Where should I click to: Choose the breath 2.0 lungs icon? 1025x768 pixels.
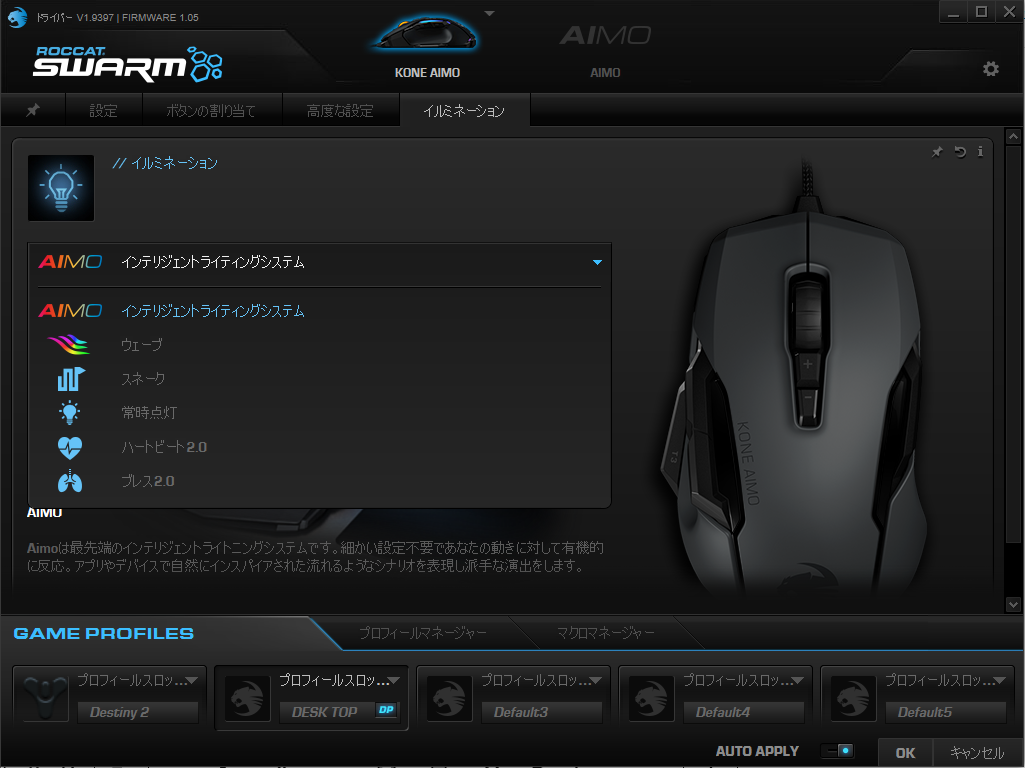point(69,481)
